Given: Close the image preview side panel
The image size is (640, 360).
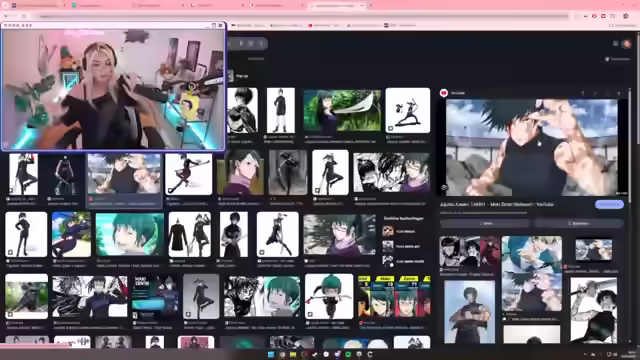Looking at the screenshot, I should pyautogui.click(x=619, y=93).
